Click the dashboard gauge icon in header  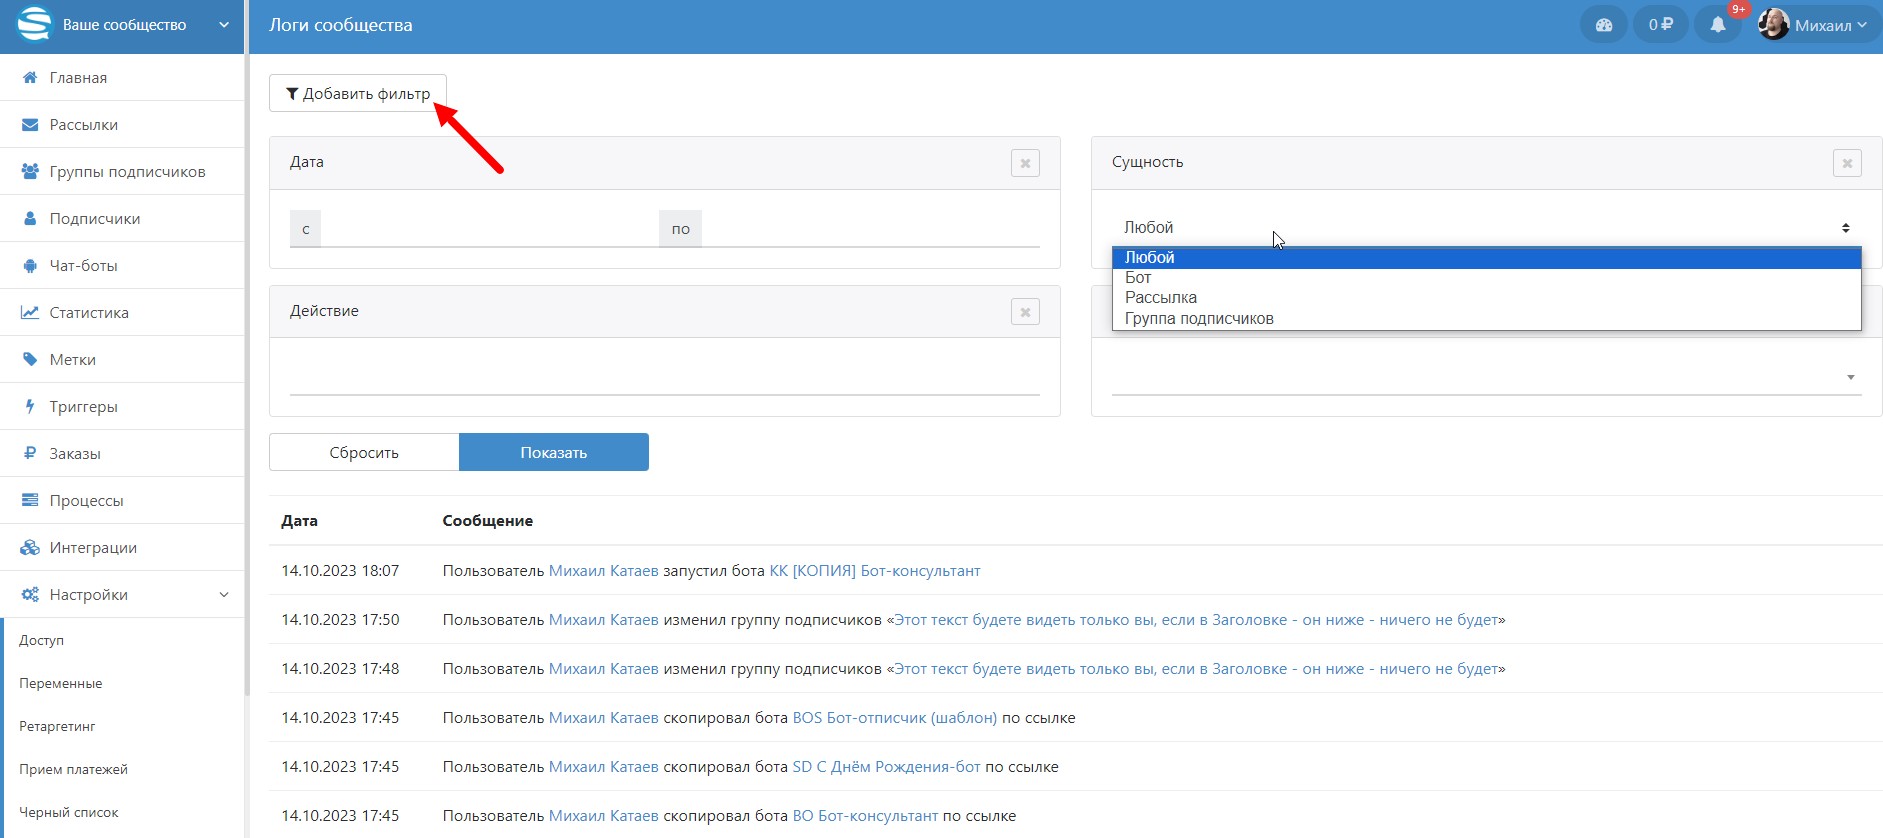coord(1603,25)
